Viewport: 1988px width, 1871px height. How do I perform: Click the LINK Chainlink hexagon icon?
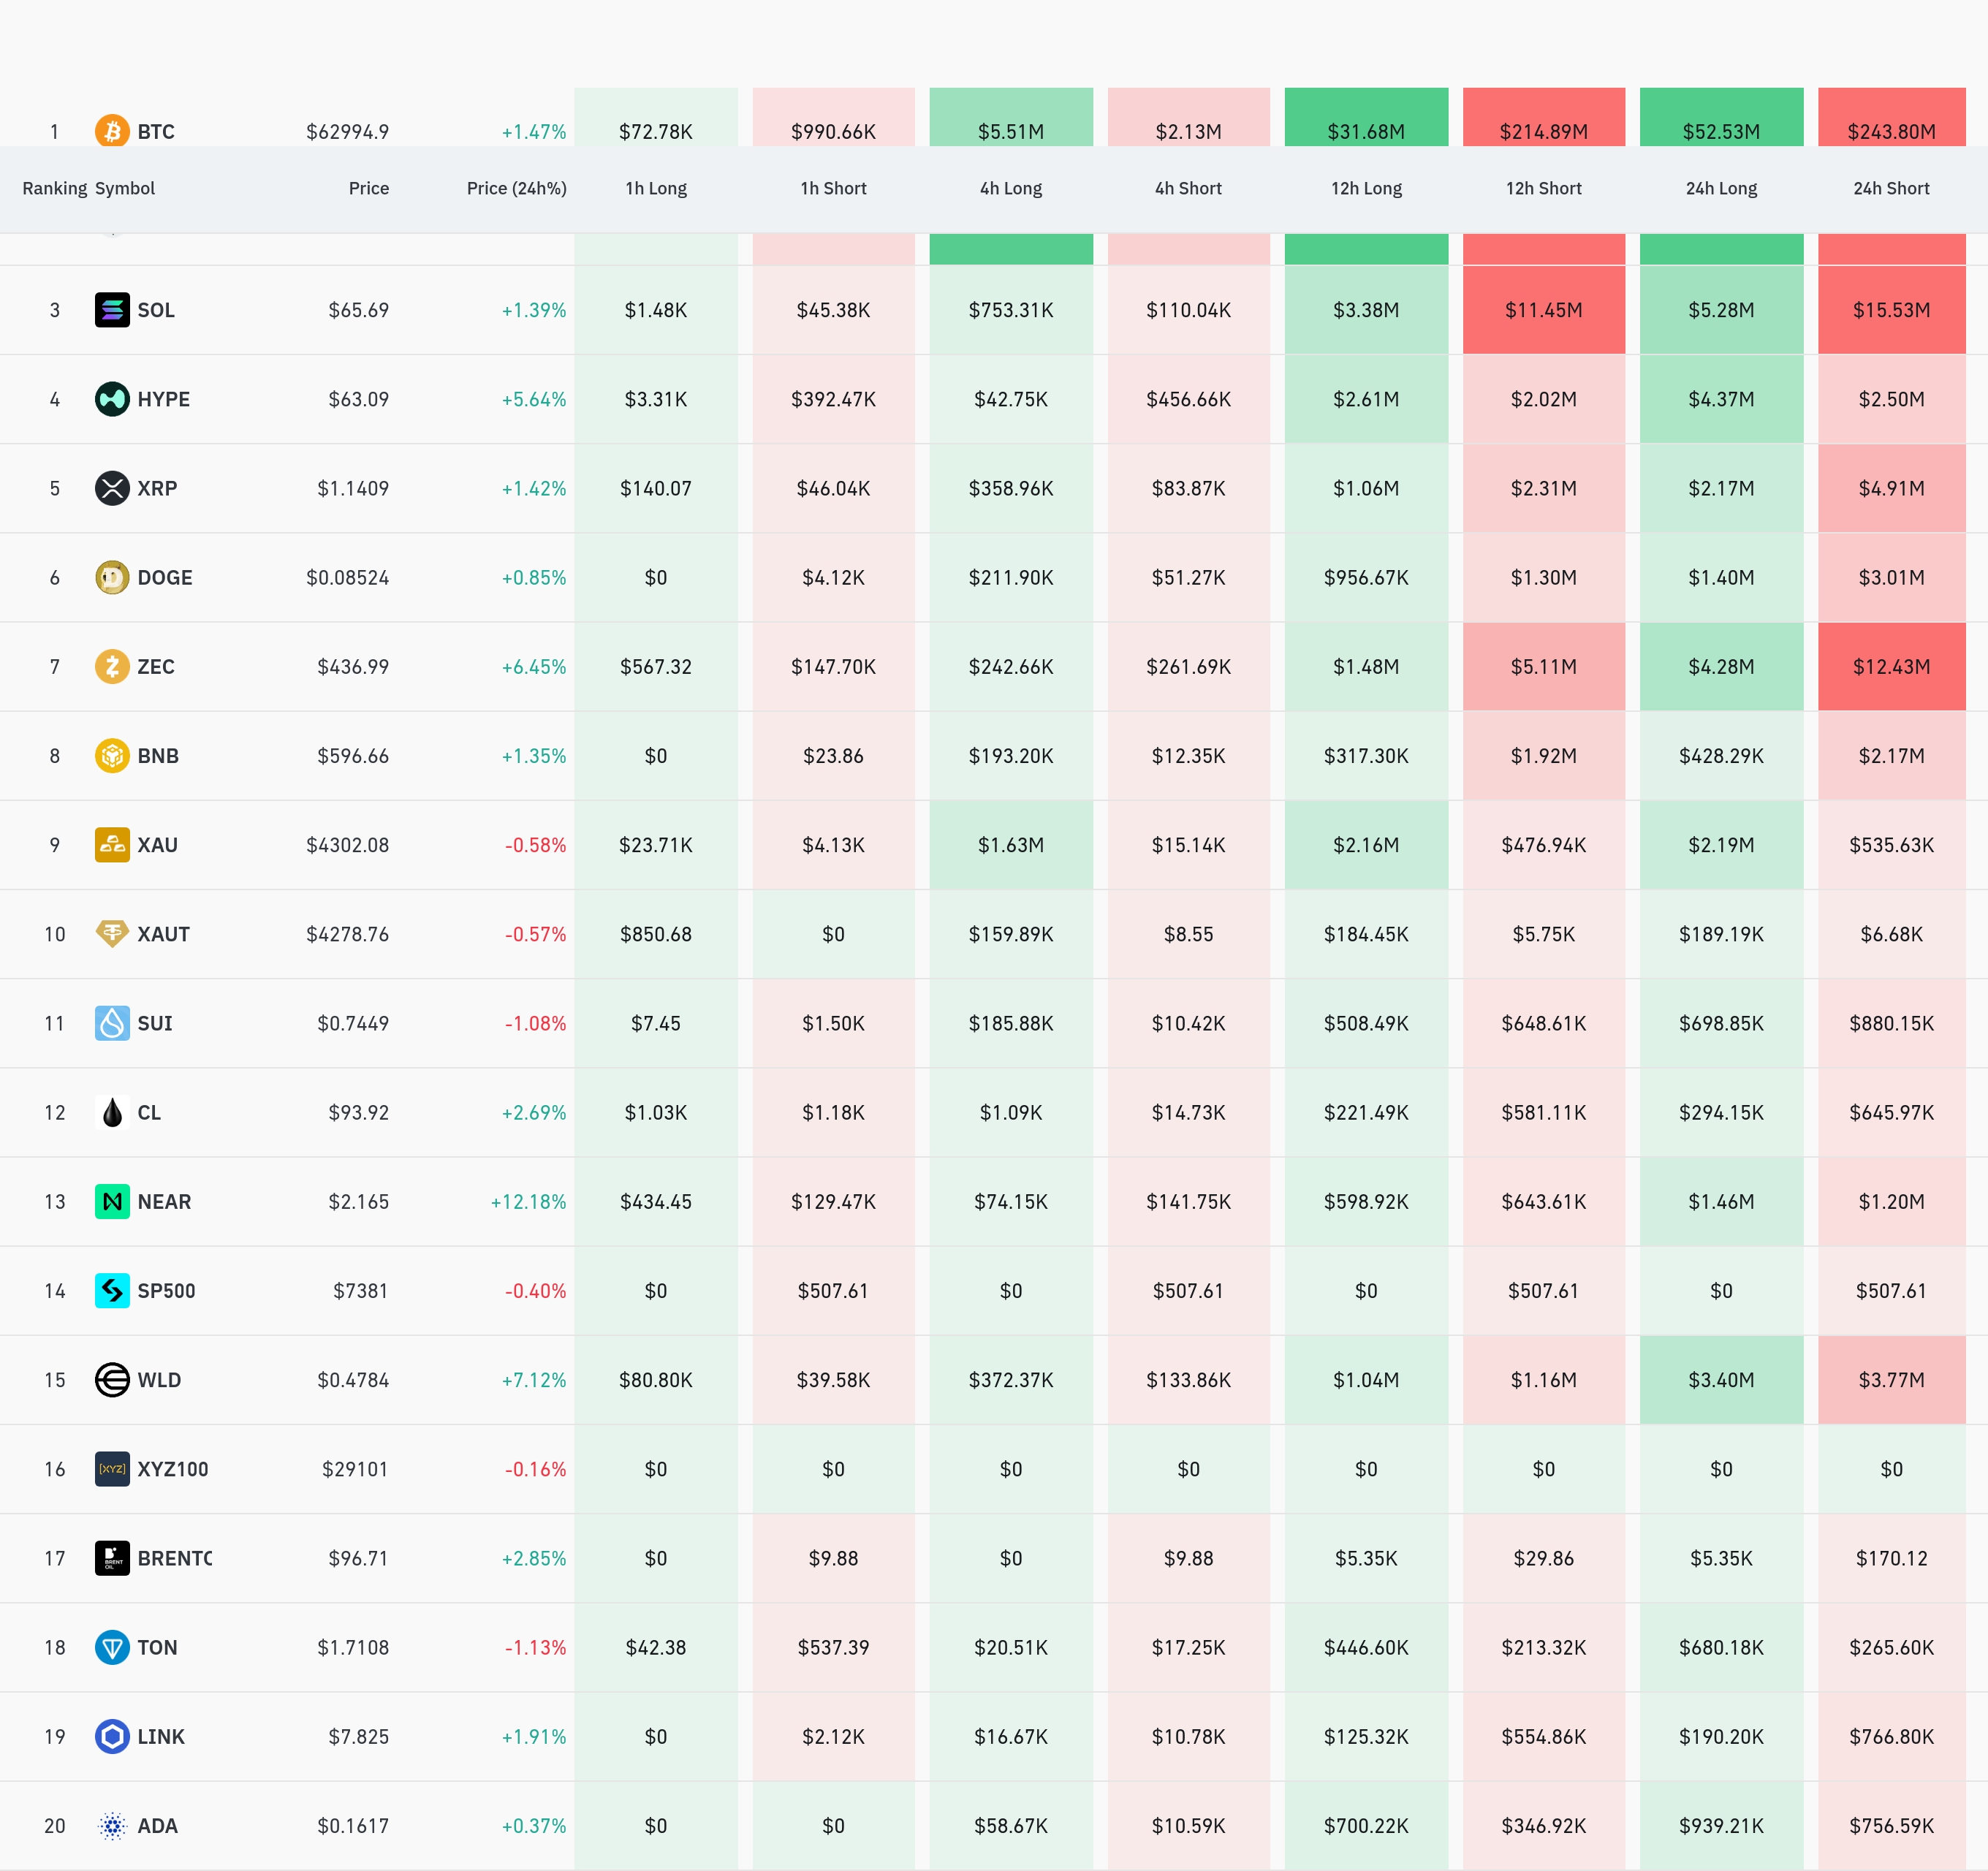[x=112, y=1736]
